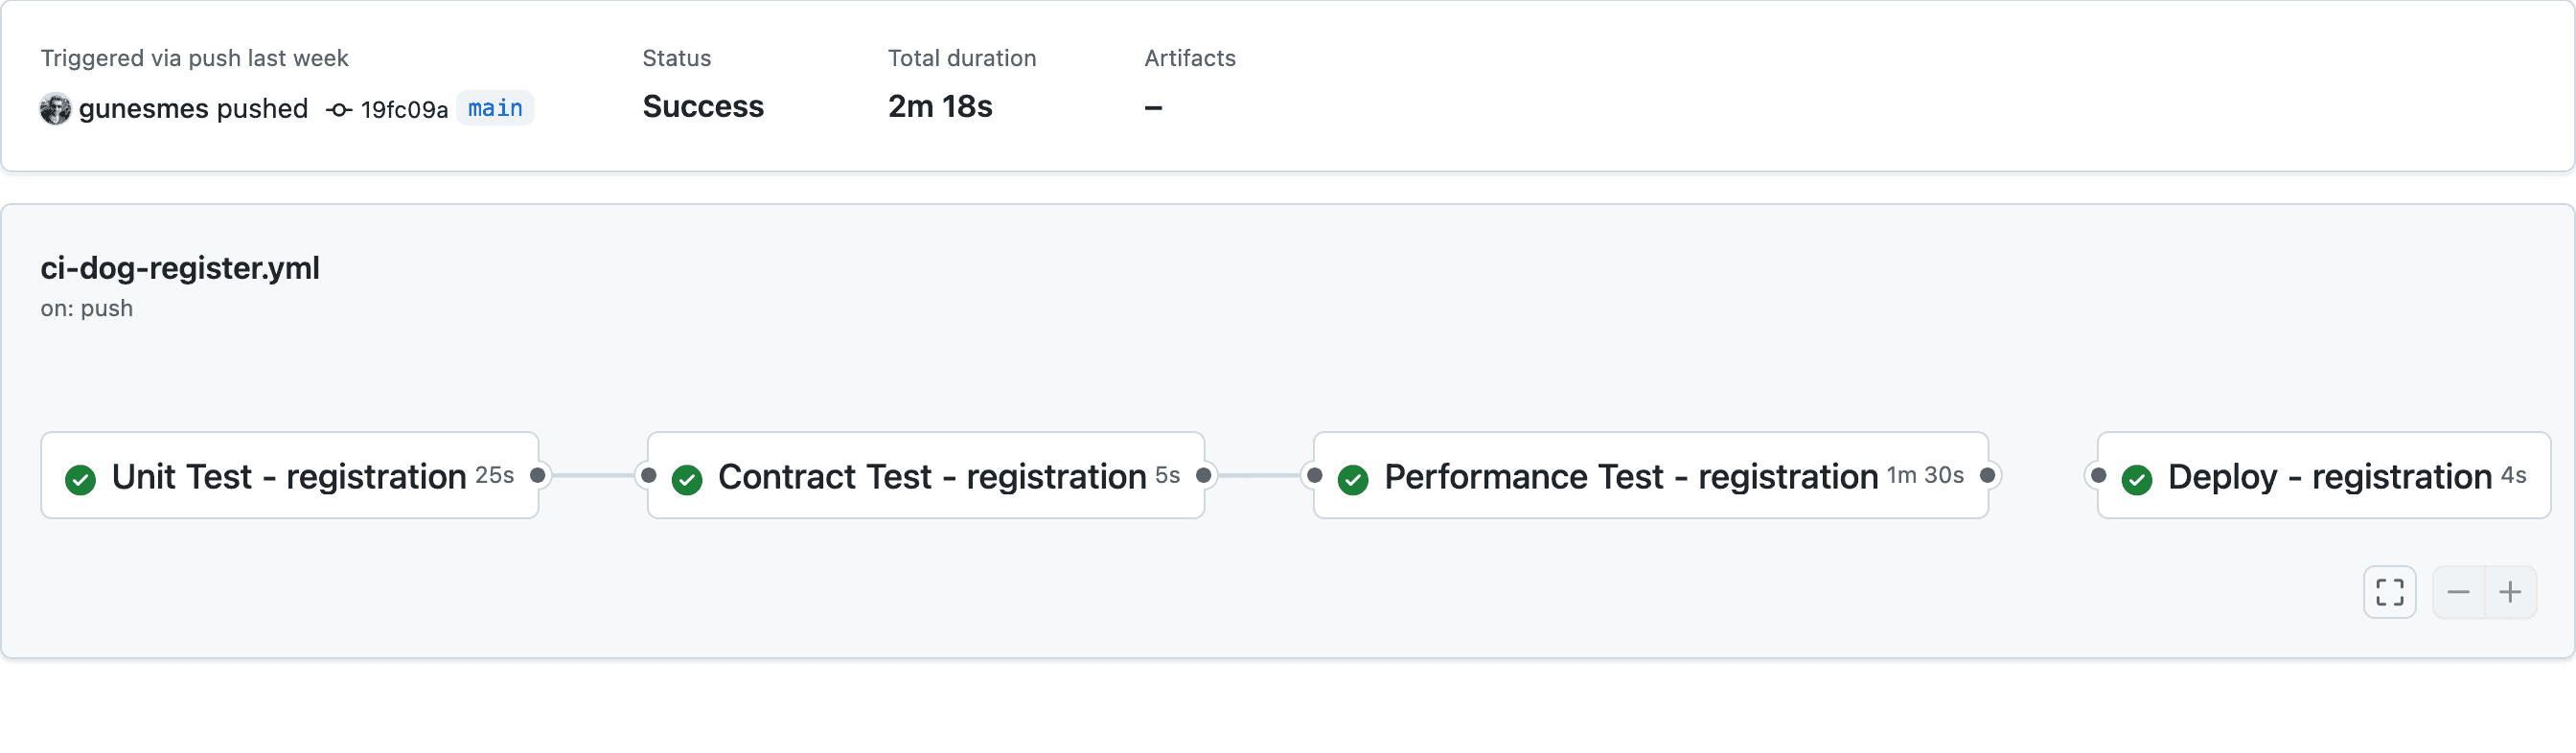Viewport: 2576px width, 753px height.
Task: Open commit 19fc09a
Action: coord(404,109)
